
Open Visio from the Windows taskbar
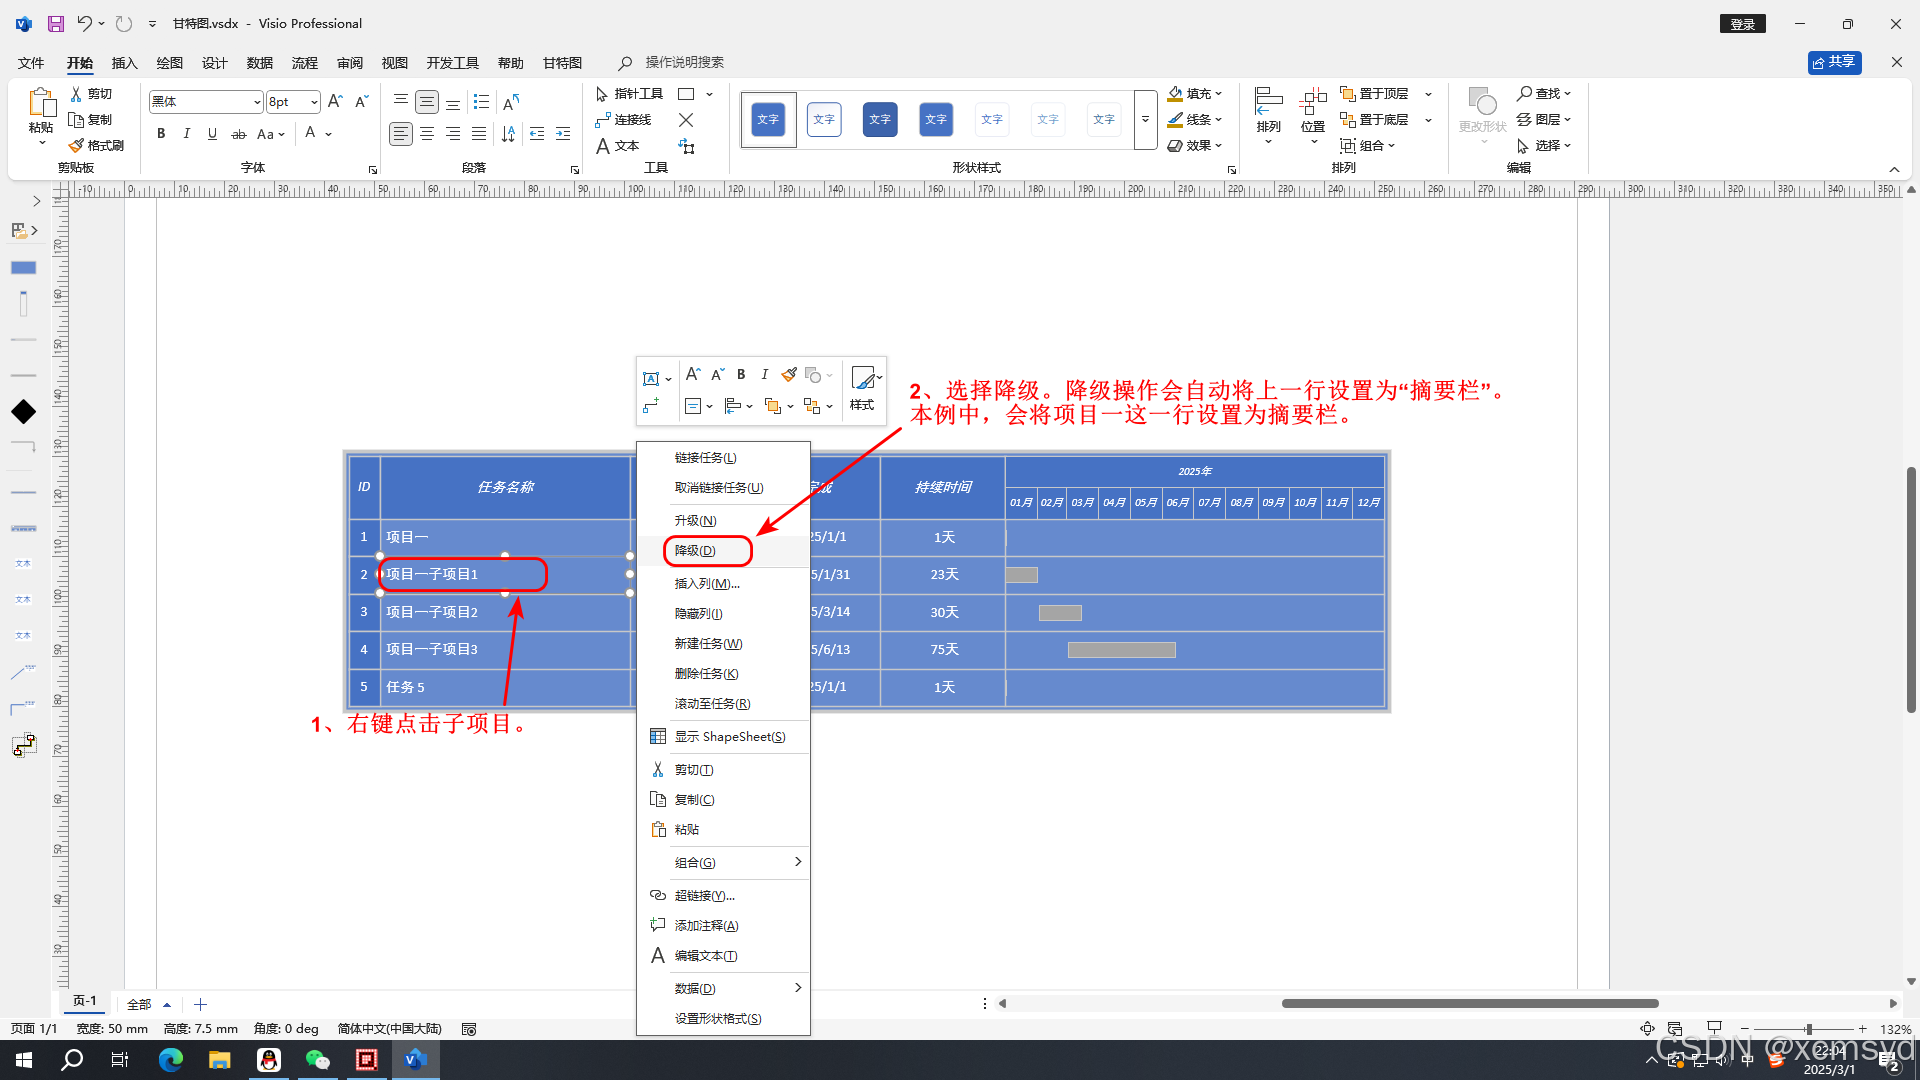pyautogui.click(x=415, y=1060)
